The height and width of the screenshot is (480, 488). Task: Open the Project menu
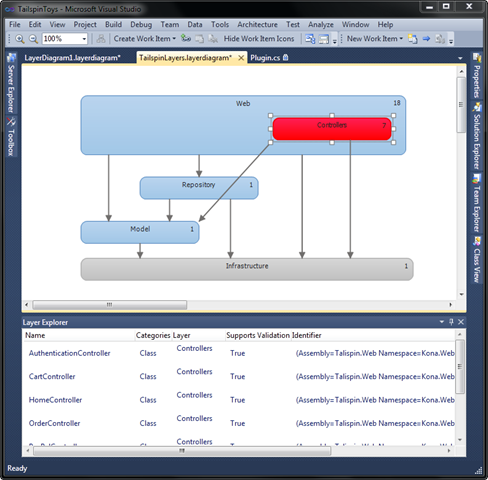tap(85, 24)
